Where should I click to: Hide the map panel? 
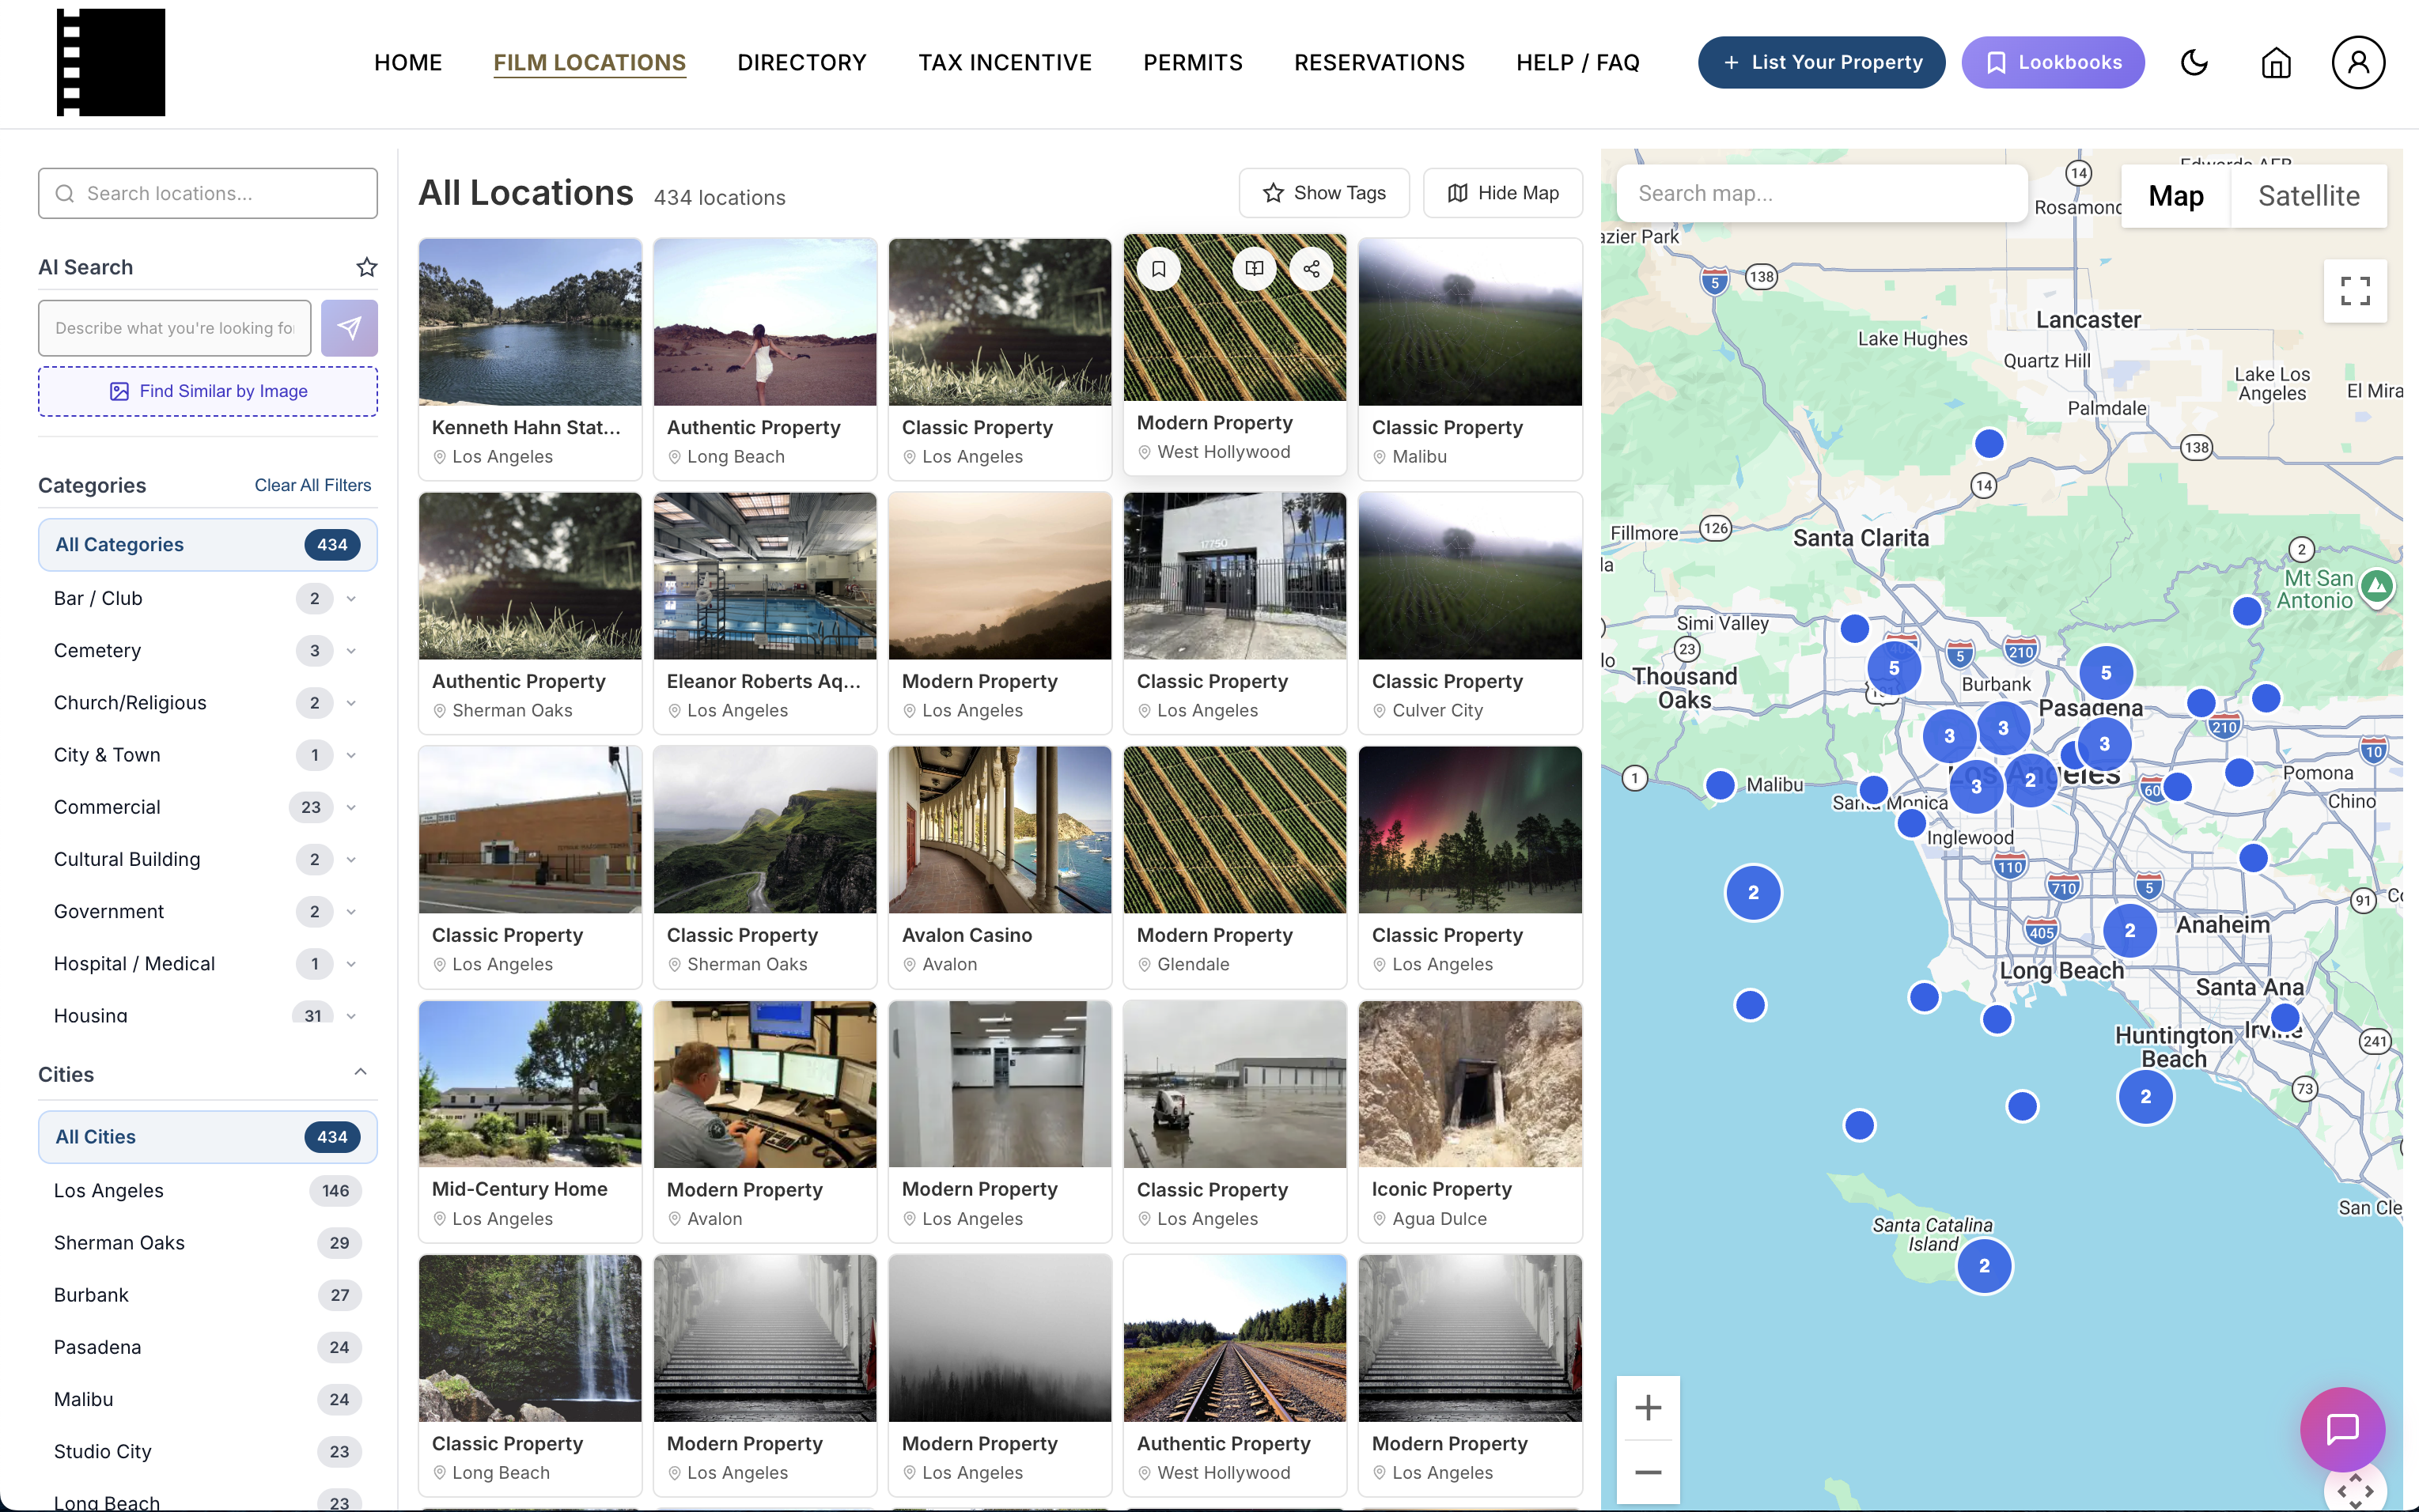[x=1503, y=193]
